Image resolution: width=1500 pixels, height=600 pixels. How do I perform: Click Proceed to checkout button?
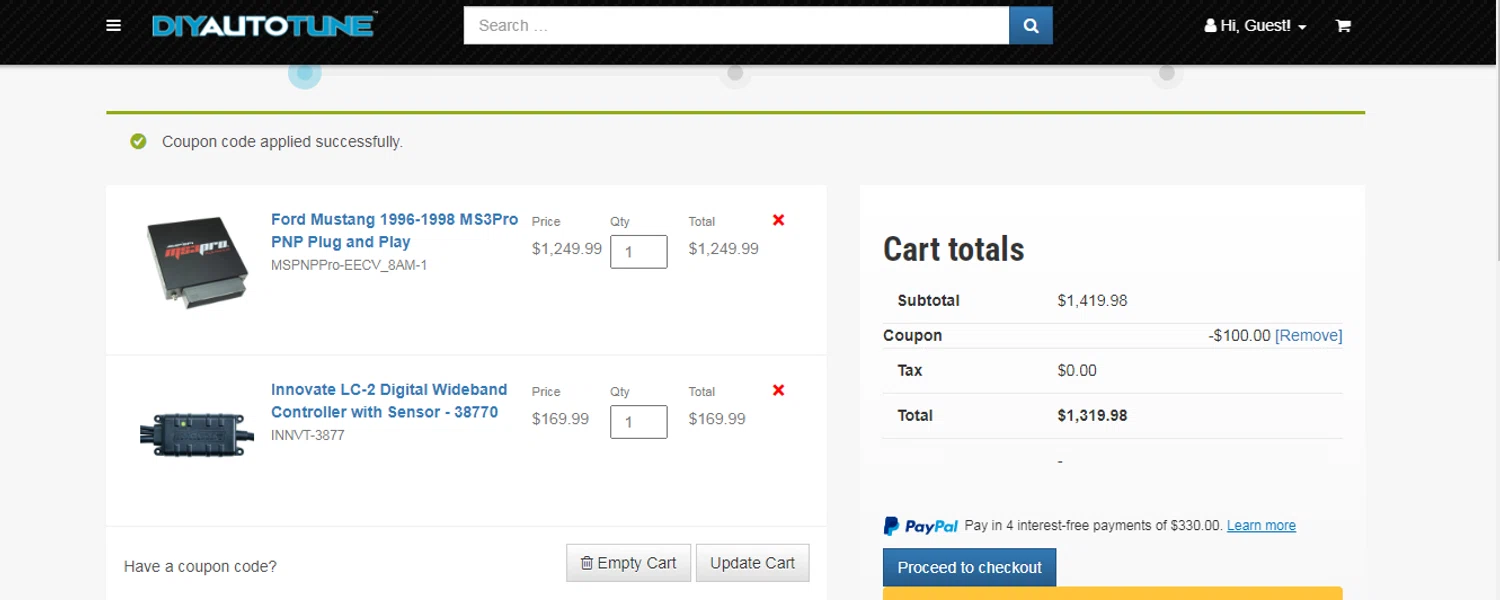969,567
